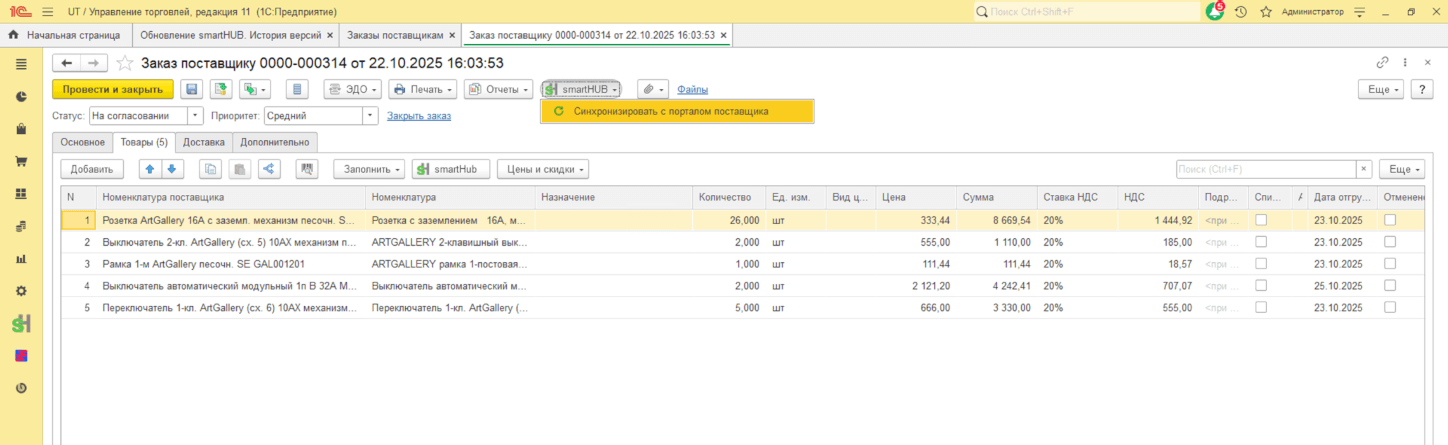This screenshot has width=1448, height=445.
Task: Toggle the 'Спи...' checkbox in row 5
Action: [x=1261, y=308]
